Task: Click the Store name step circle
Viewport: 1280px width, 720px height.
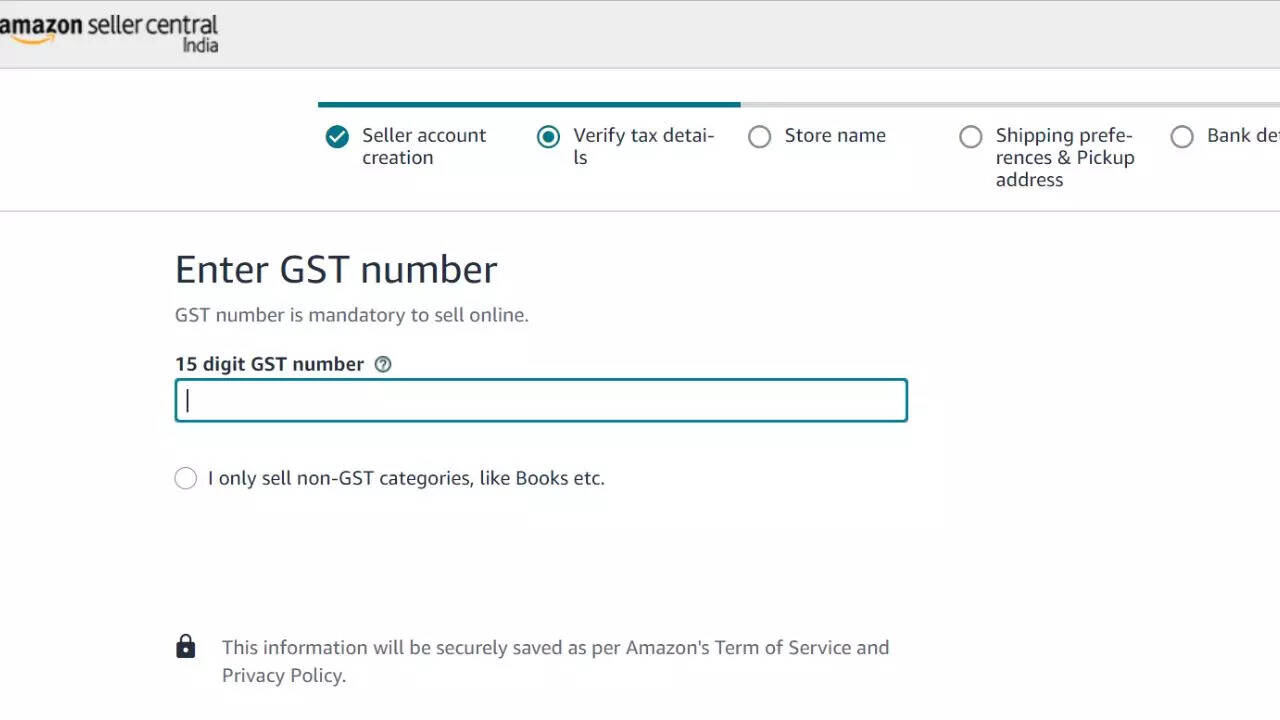Action: [760, 137]
